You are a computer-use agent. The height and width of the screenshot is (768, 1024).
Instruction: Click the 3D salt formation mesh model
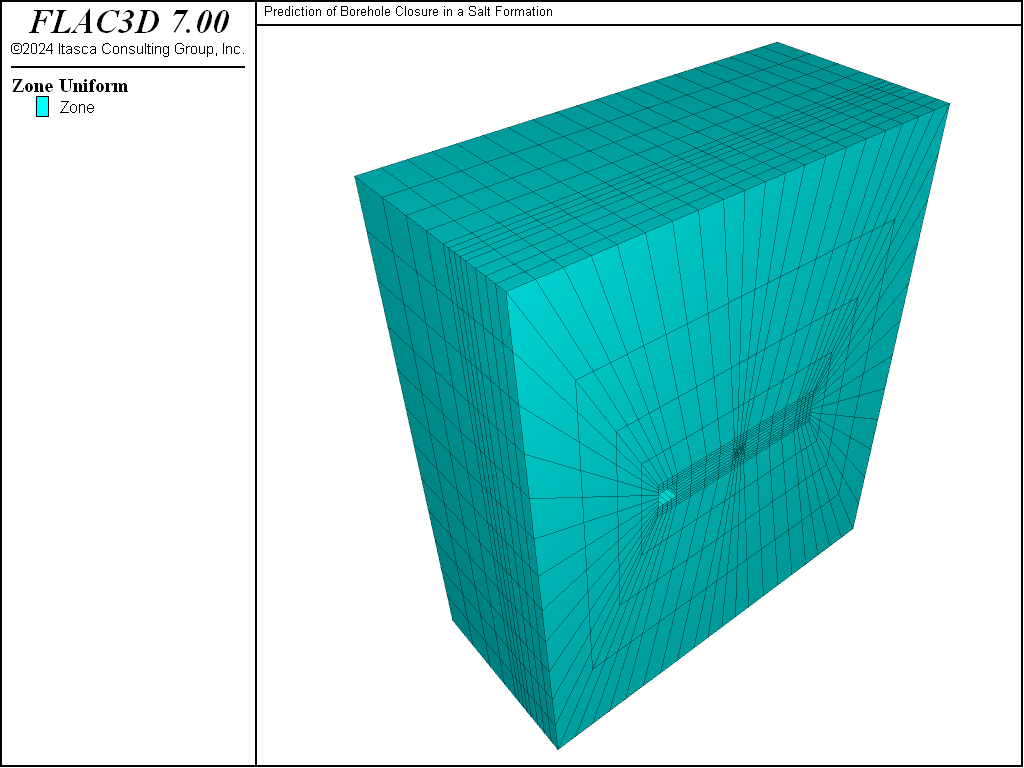click(x=652, y=396)
